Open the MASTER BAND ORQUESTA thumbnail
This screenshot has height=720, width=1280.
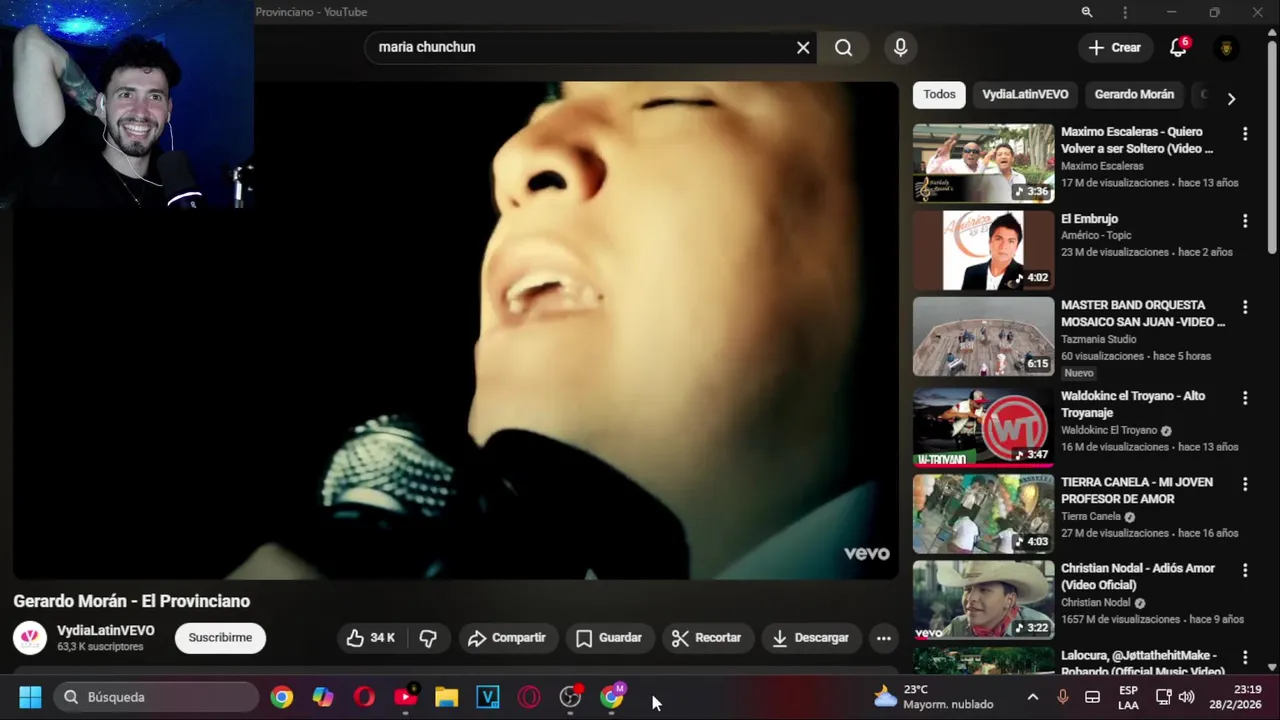click(983, 337)
